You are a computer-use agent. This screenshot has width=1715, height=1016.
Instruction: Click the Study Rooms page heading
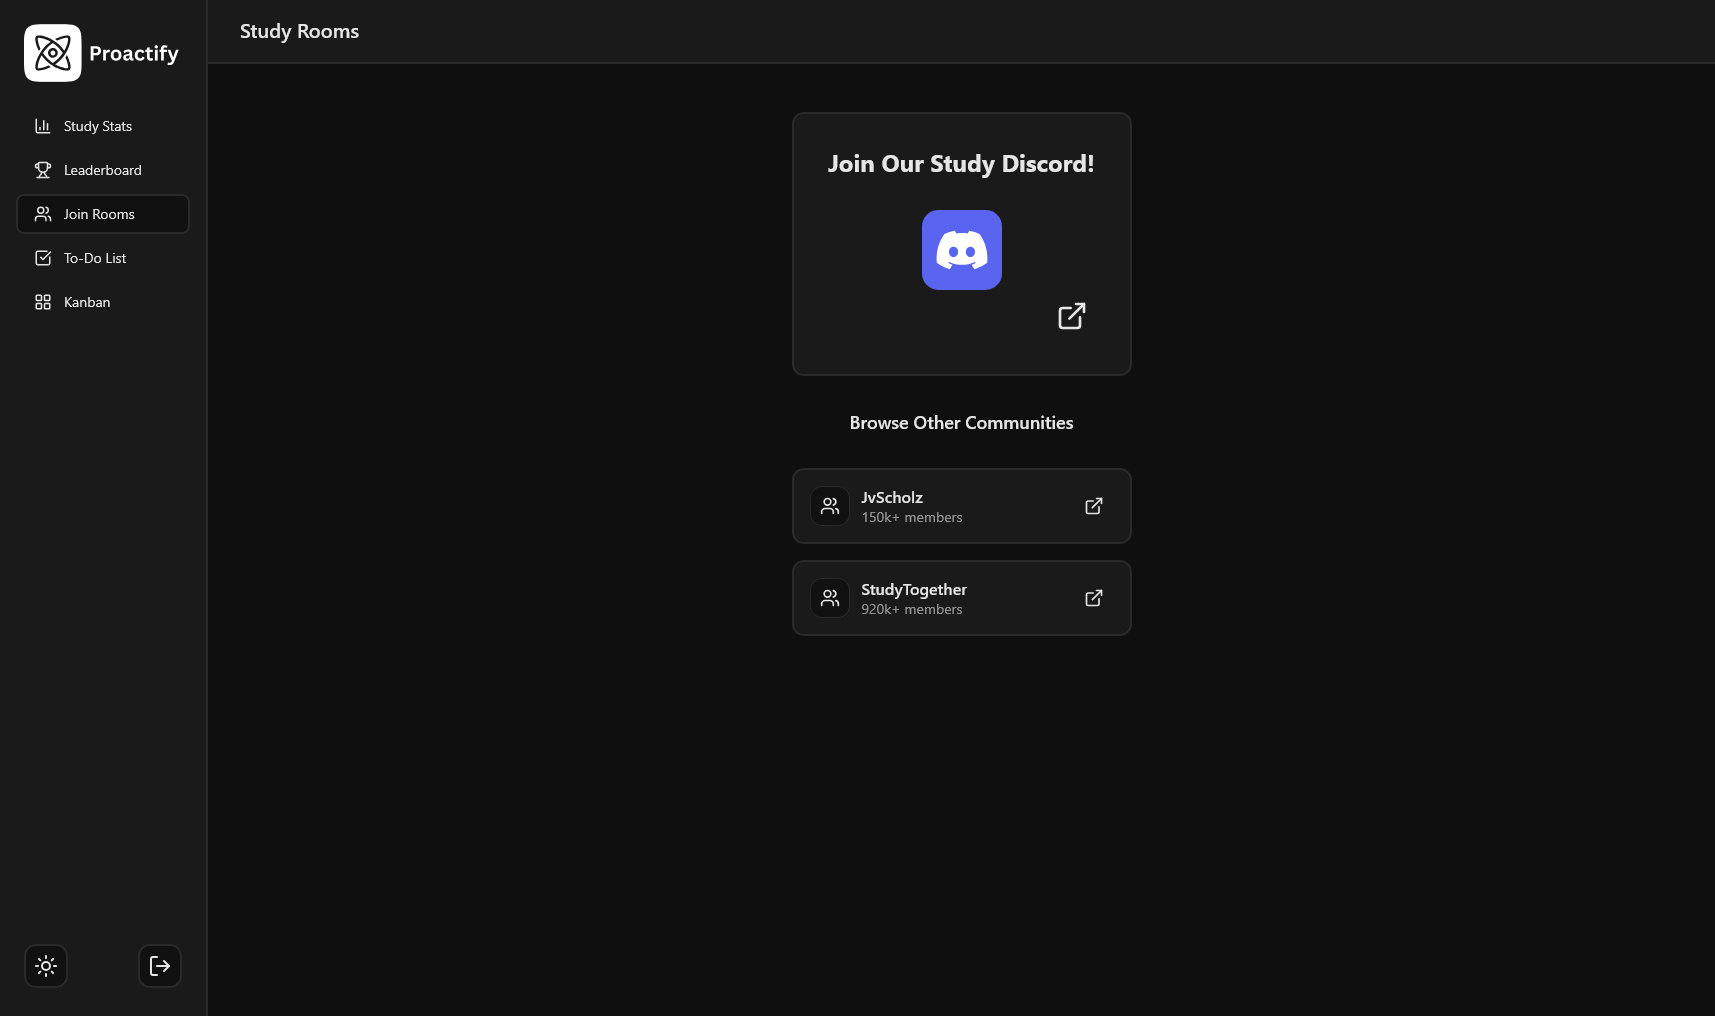[299, 32]
